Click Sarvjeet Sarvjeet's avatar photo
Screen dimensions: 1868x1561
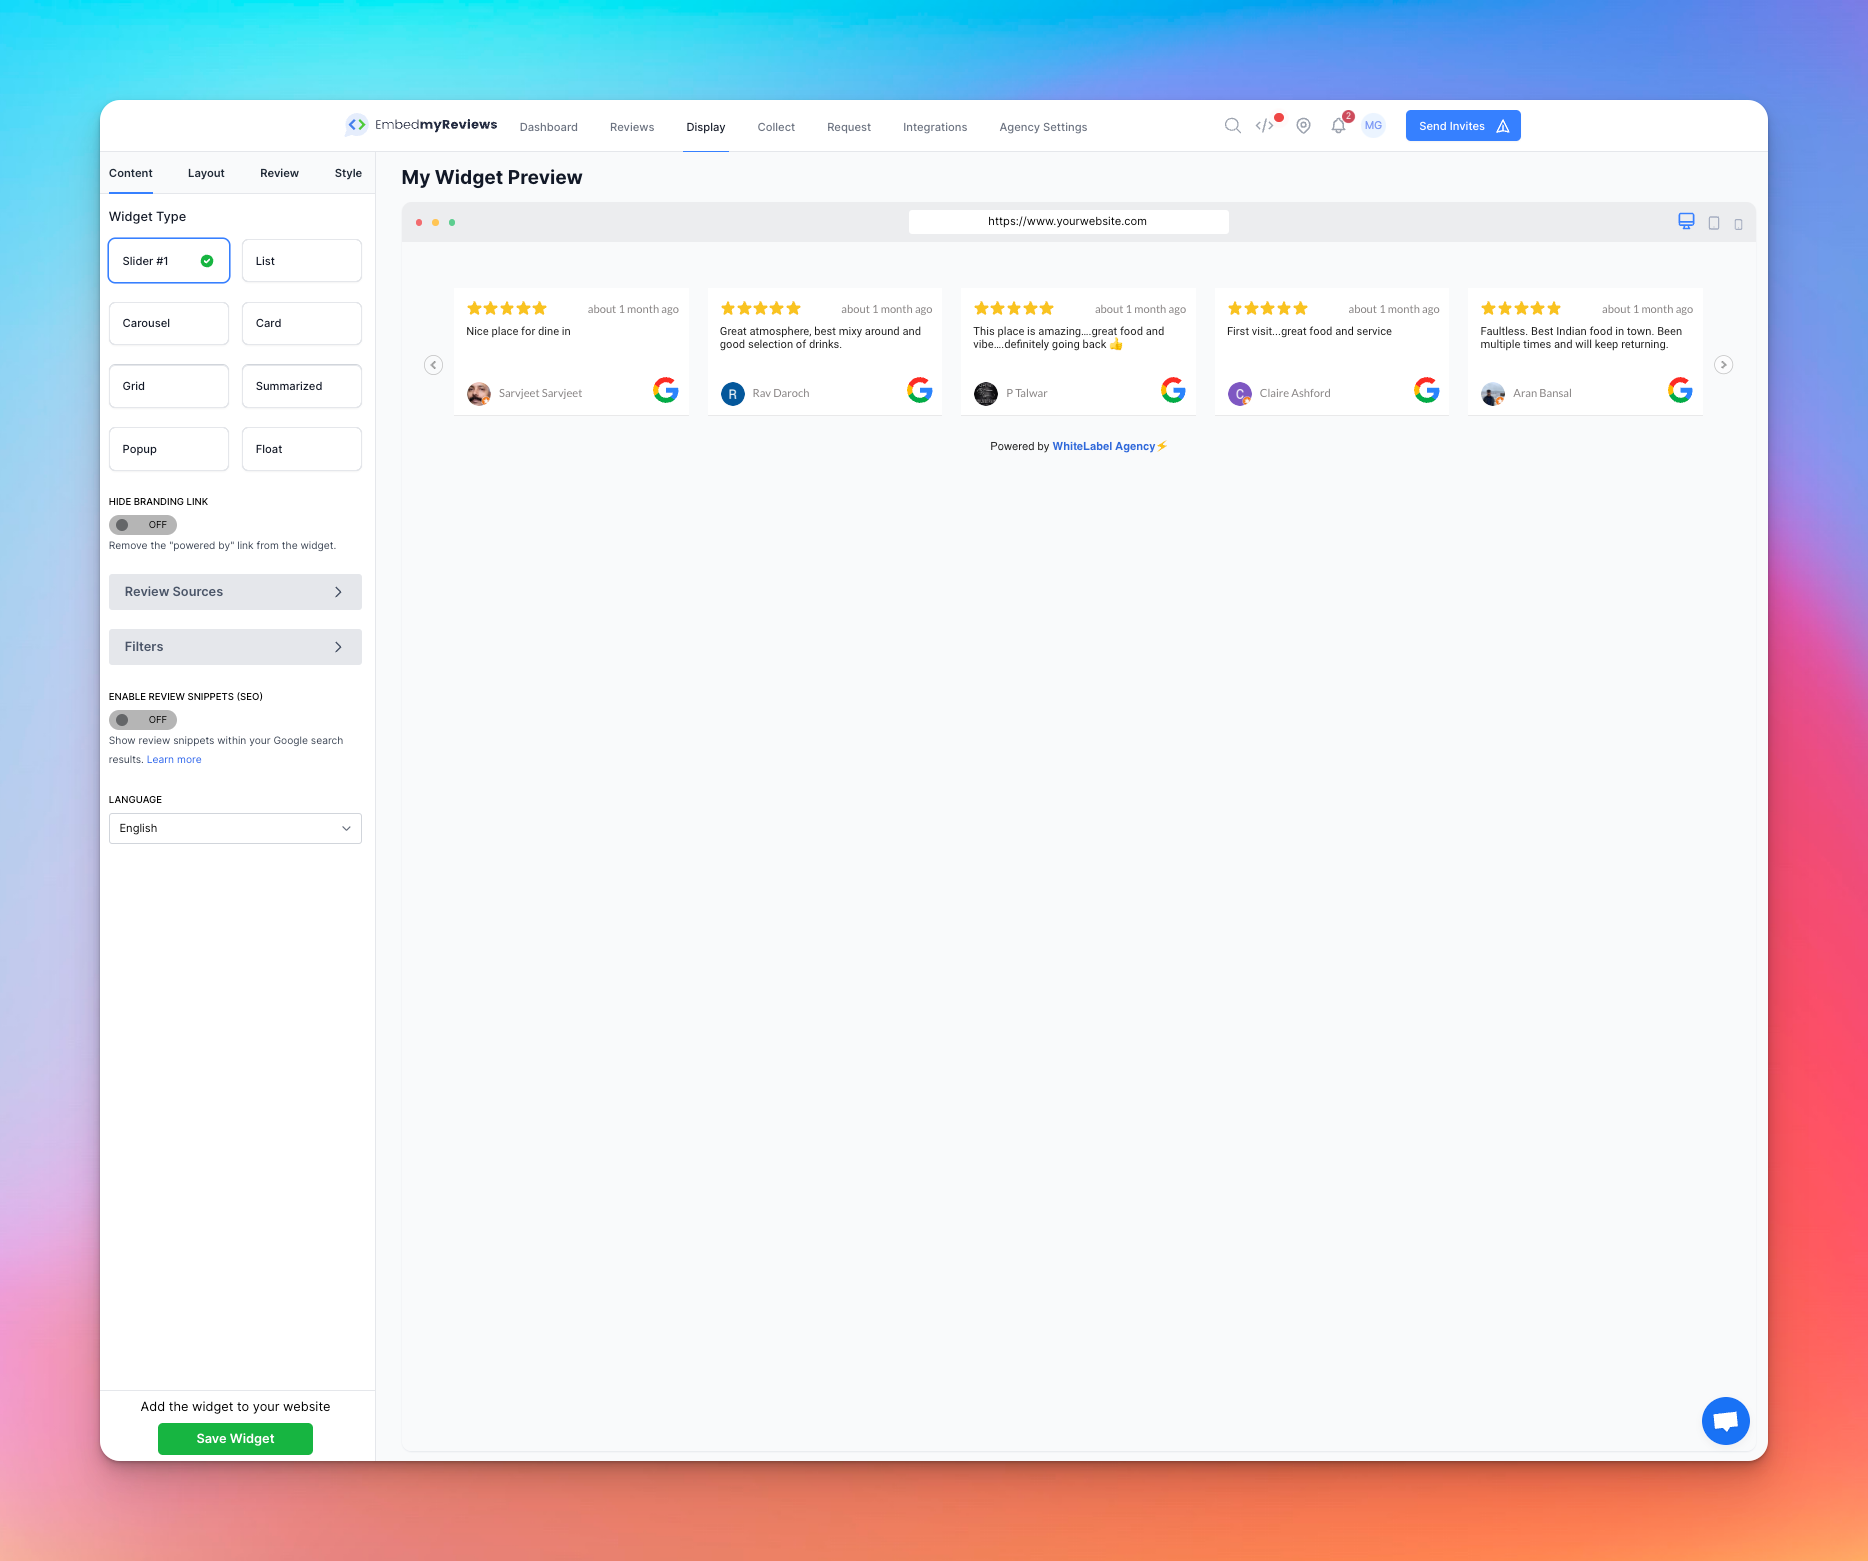(x=479, y=394)
